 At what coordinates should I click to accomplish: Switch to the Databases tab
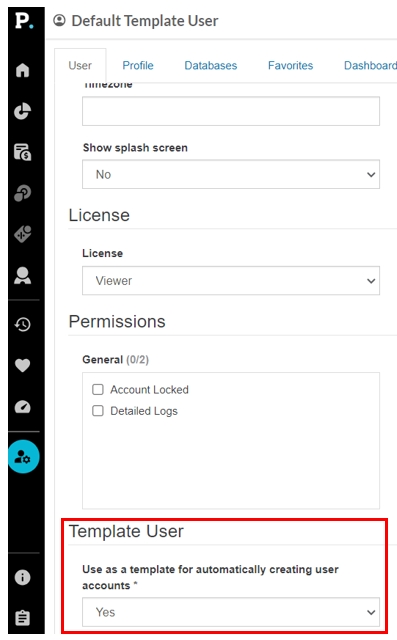[x=211, y=65]
